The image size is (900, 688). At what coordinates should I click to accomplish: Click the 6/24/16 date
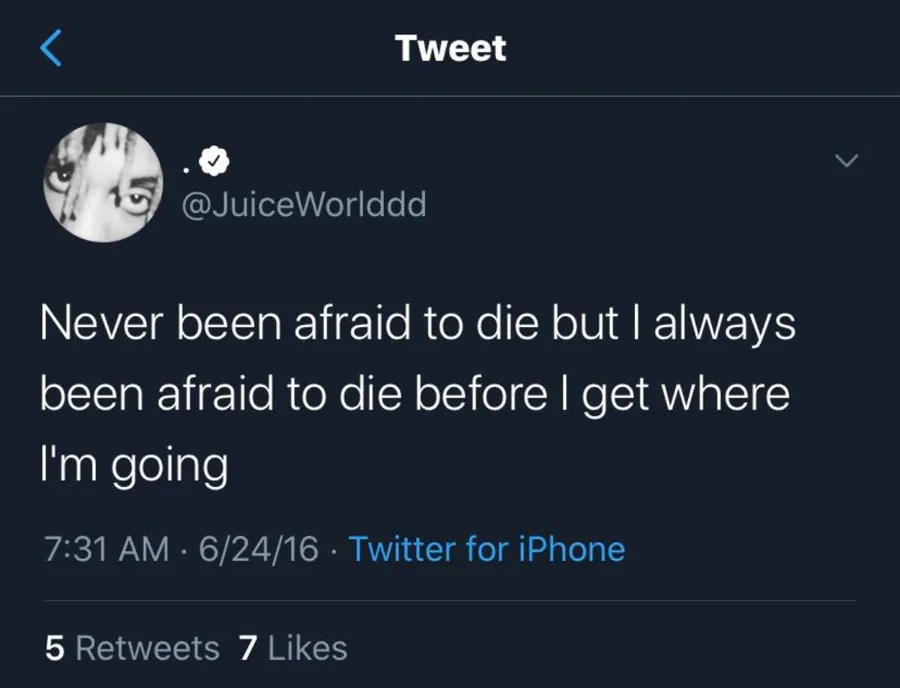[258, 549]
